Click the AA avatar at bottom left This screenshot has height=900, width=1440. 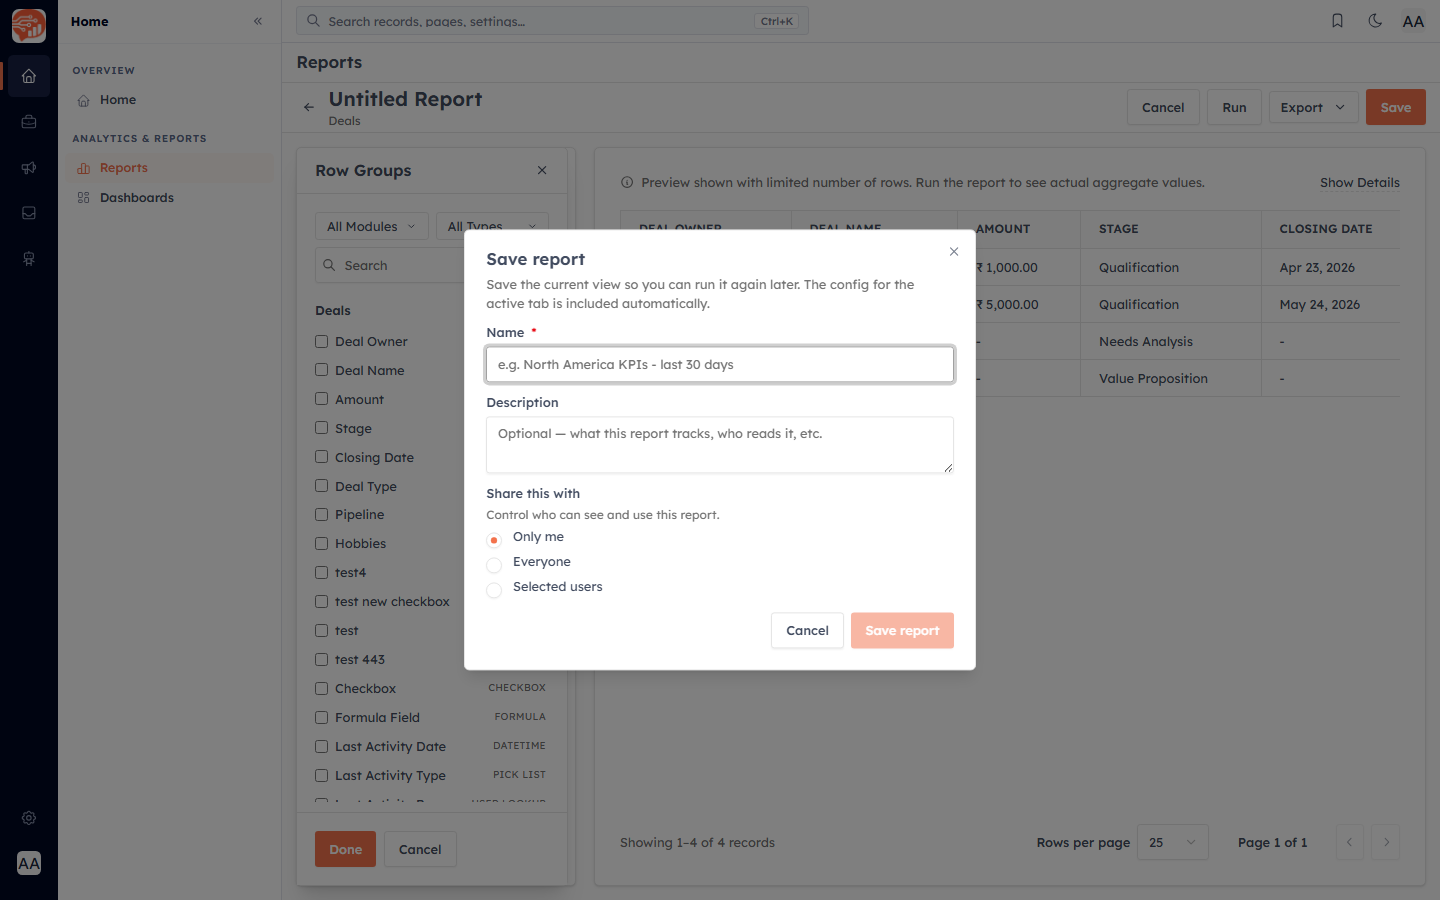pos(29,863)
